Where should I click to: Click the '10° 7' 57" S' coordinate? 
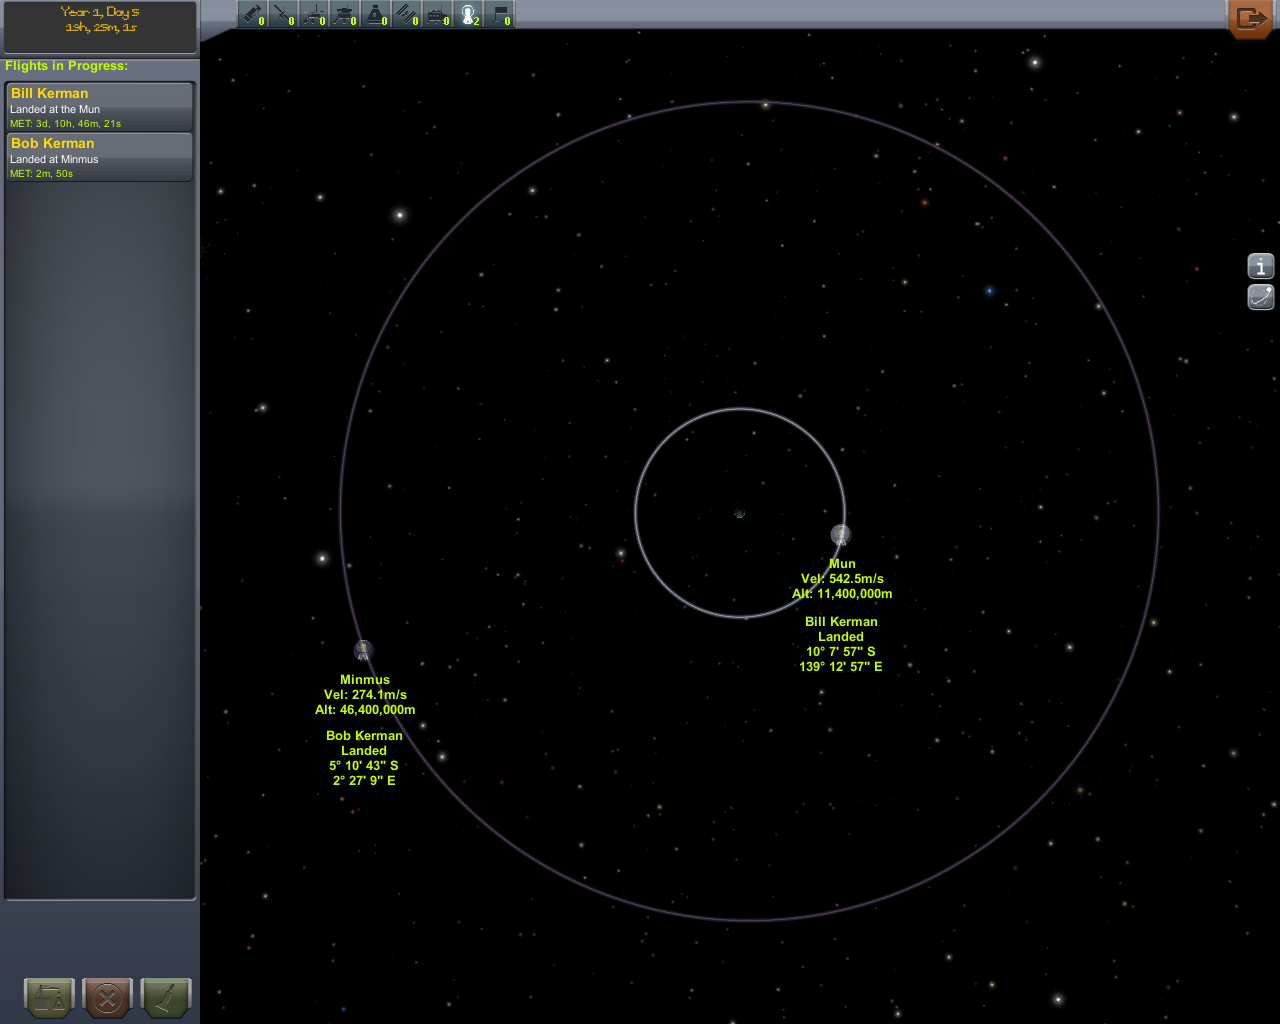(841, 652)
